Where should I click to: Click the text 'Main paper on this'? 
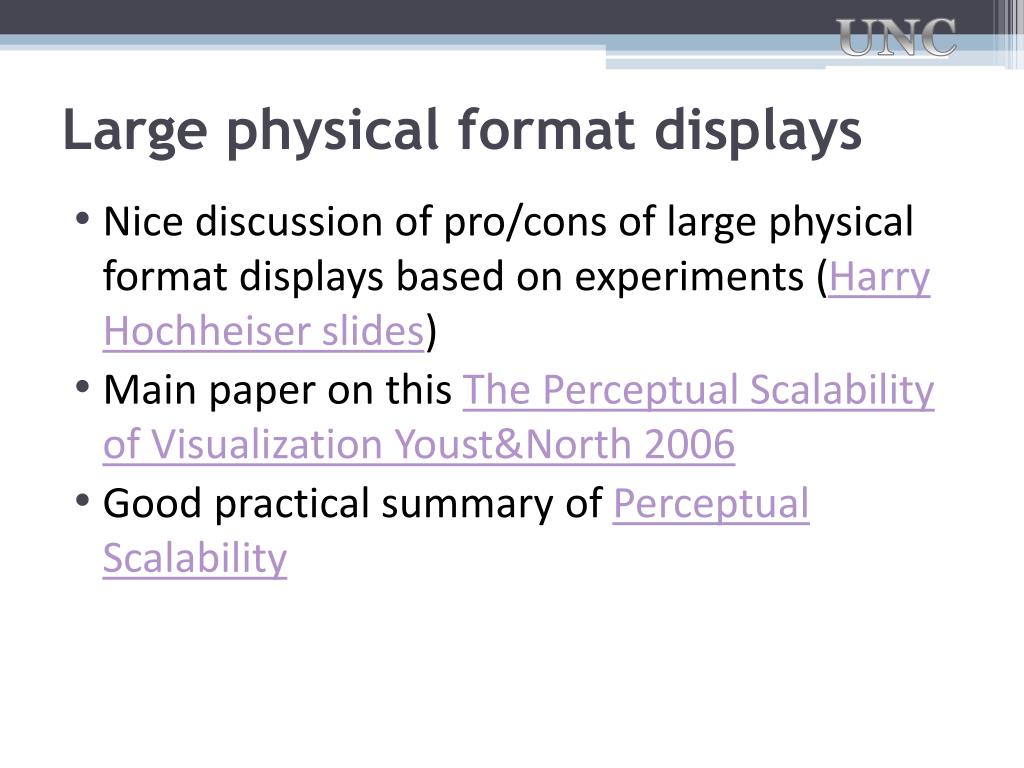[x=278, y=390]
